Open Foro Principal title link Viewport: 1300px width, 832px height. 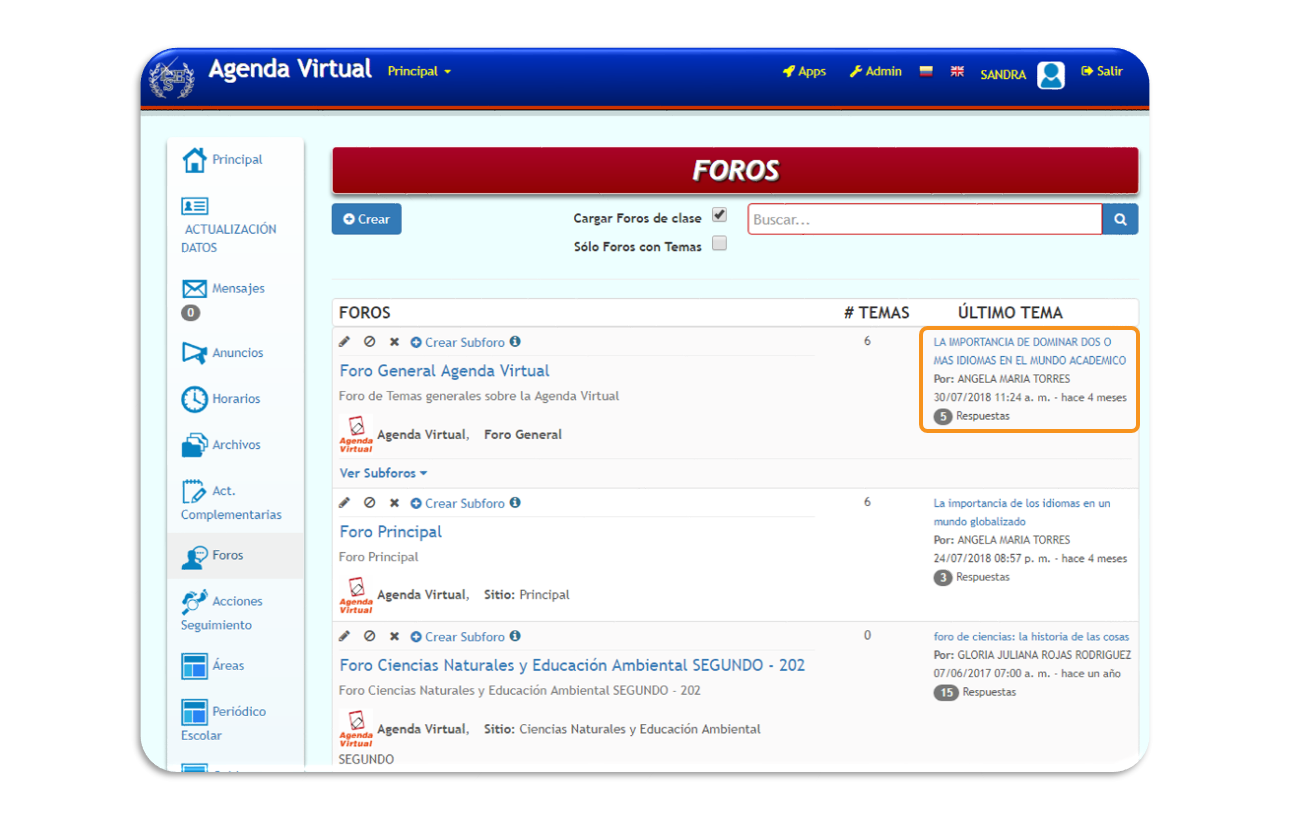[391, 532]
